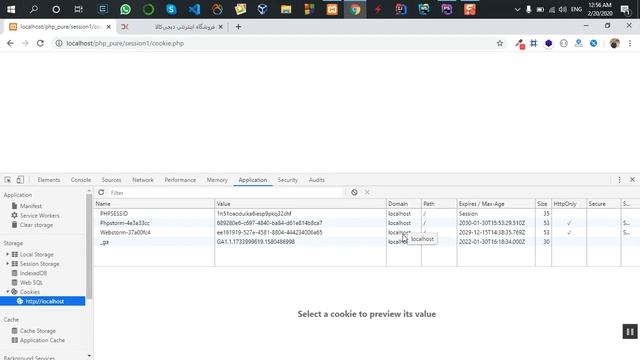Open the clock showing 12:56 AM
The width and height of the screenshot is (640, 360).
[x=600, y=9]
